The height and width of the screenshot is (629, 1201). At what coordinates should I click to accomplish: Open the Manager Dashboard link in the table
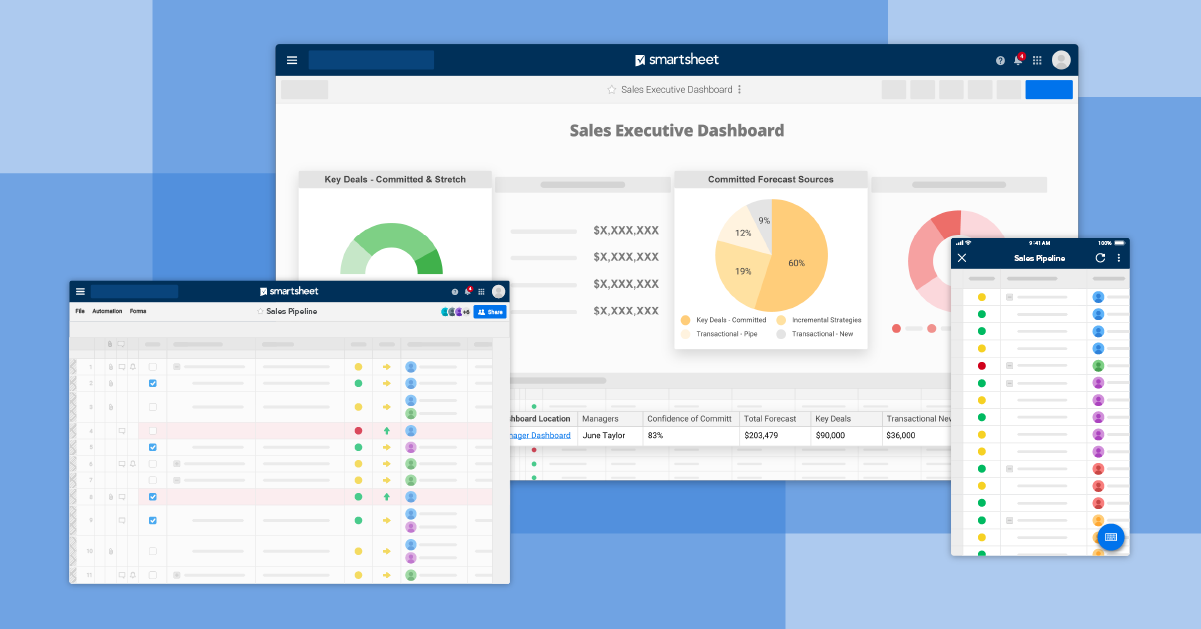539,435
